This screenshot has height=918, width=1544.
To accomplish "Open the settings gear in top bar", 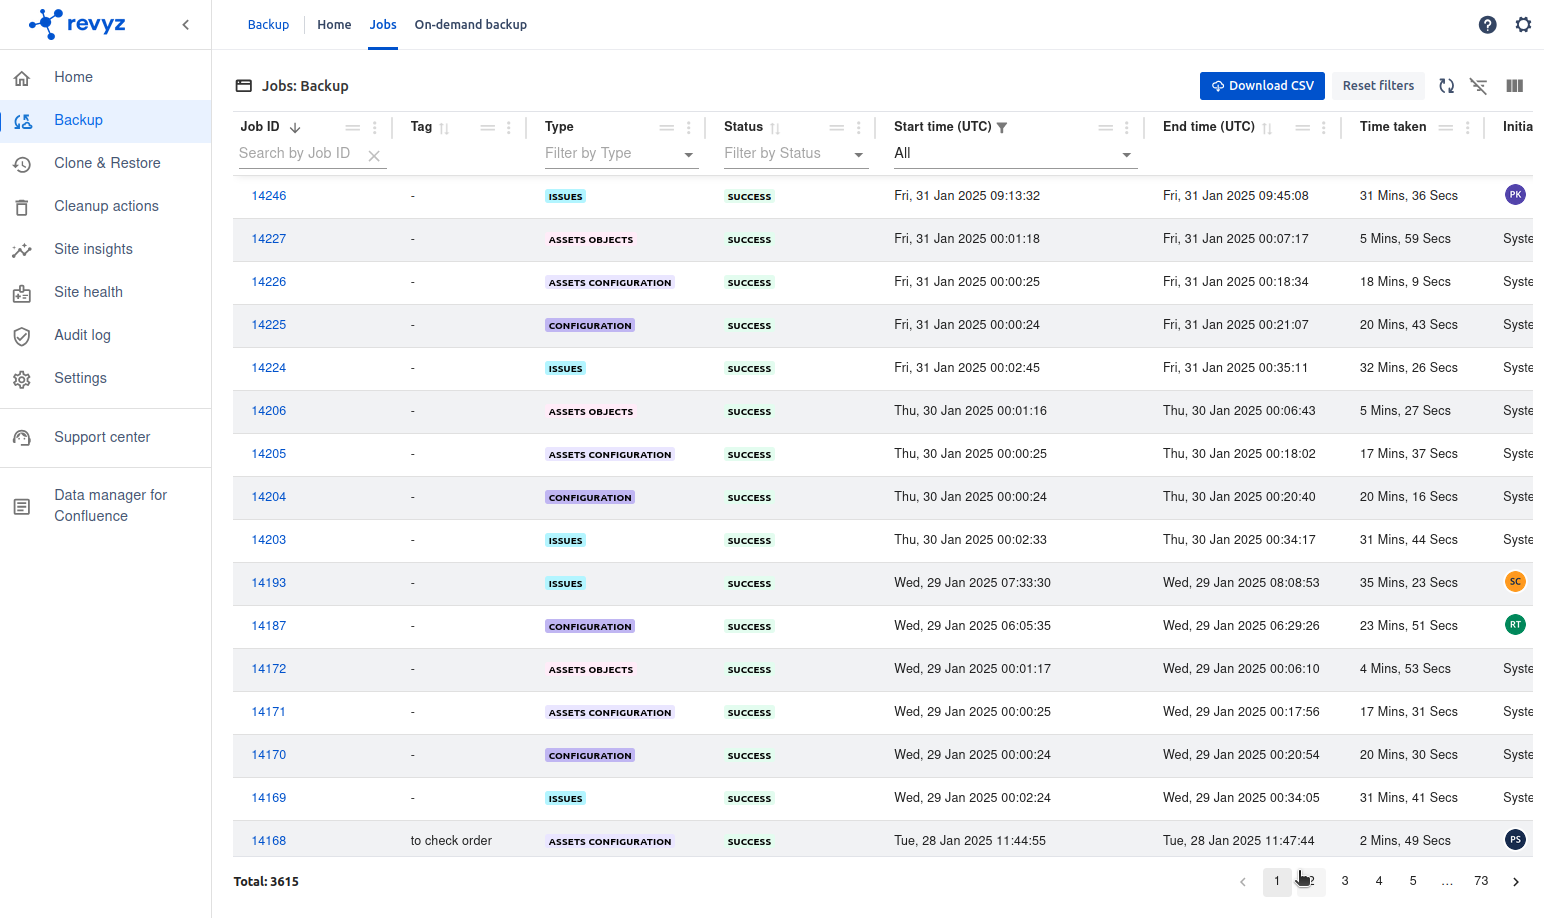I will (x=1522, y=25).
